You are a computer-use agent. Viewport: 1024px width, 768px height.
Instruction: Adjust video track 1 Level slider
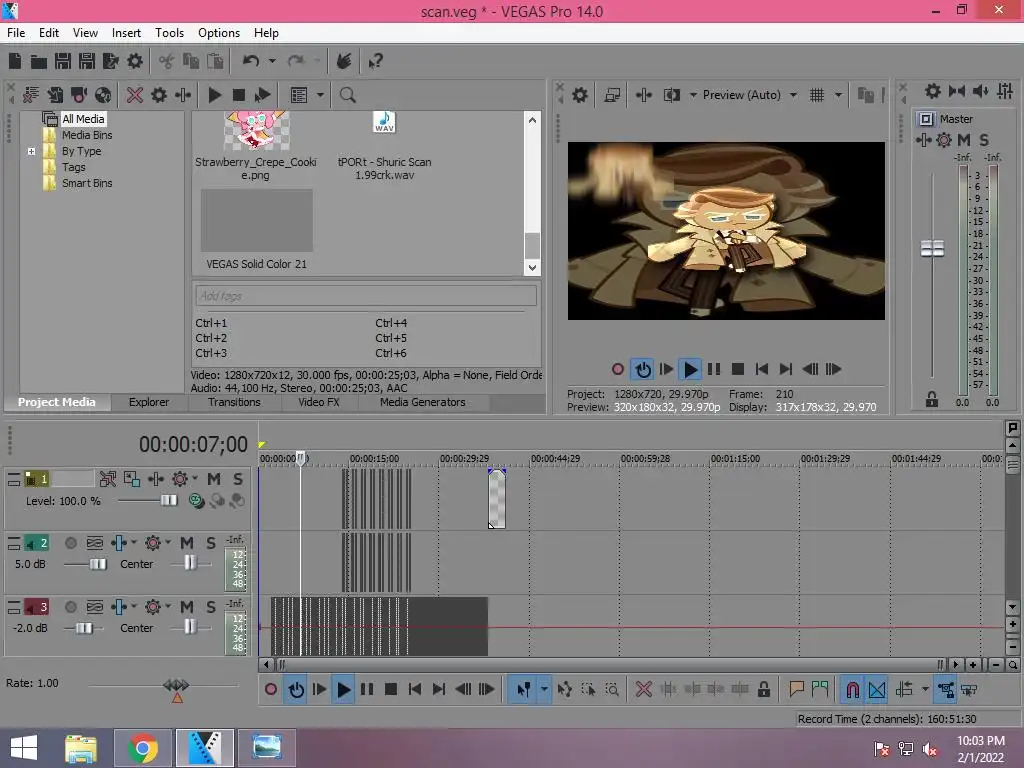(168, 501)
